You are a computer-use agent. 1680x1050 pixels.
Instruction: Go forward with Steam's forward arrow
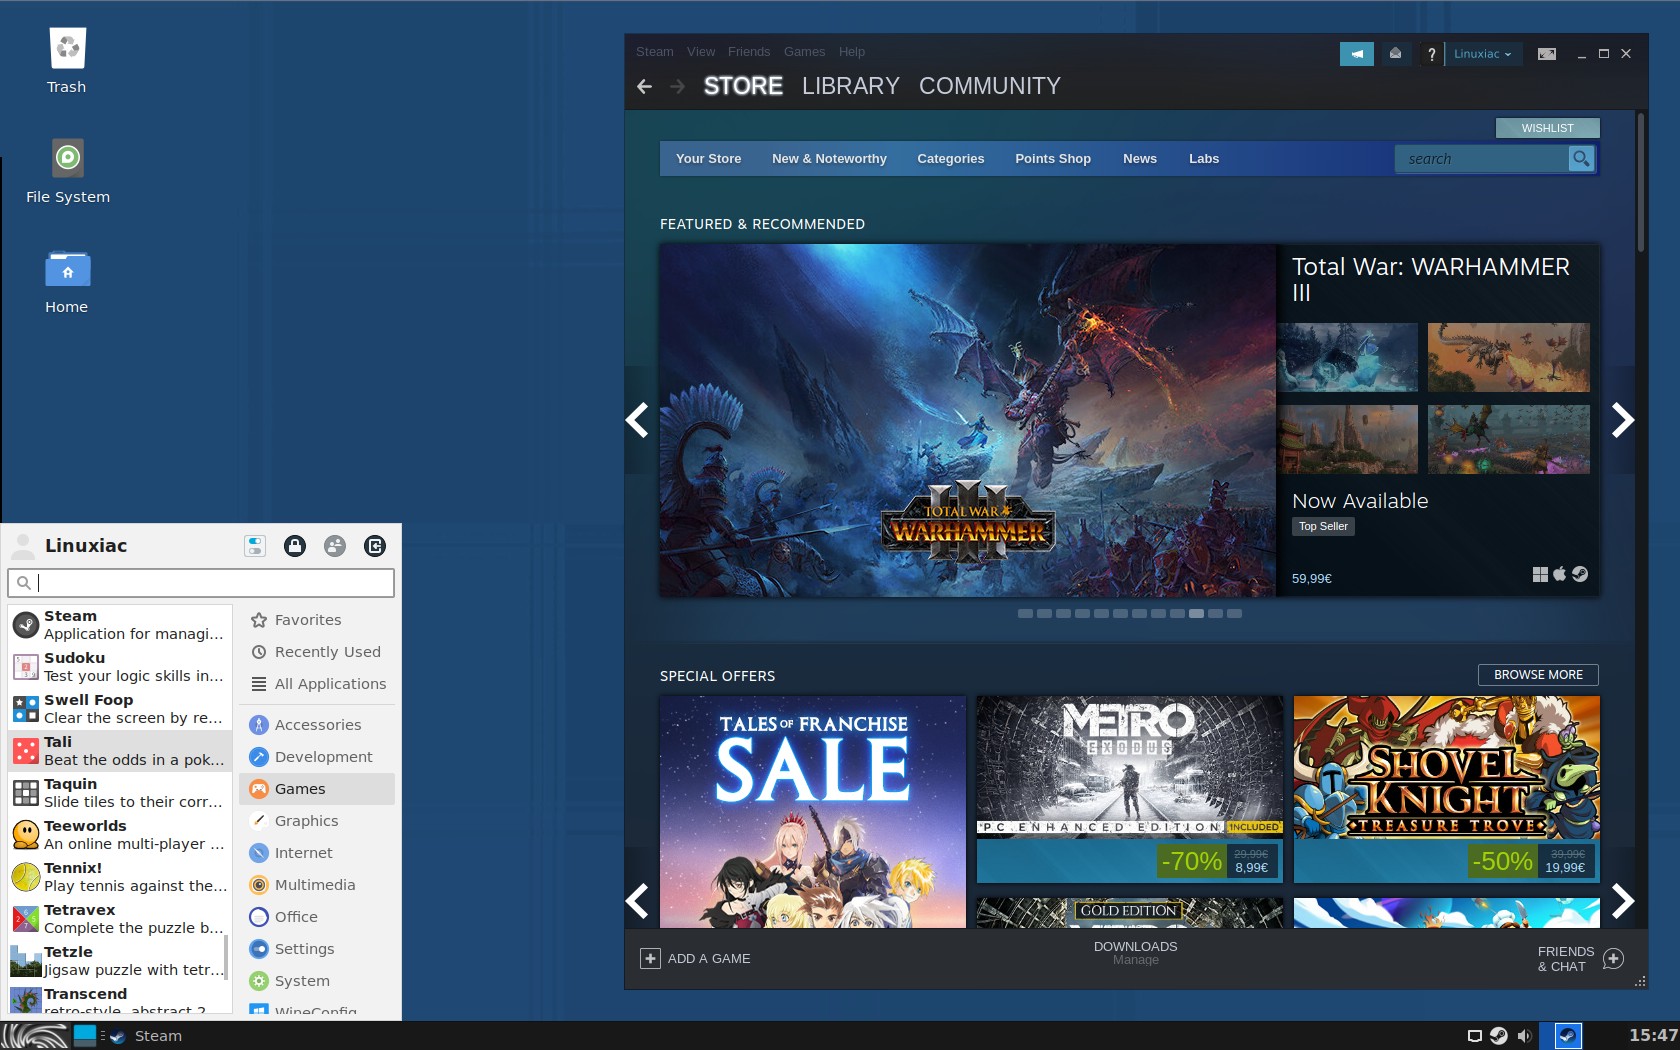coord(677,87)
